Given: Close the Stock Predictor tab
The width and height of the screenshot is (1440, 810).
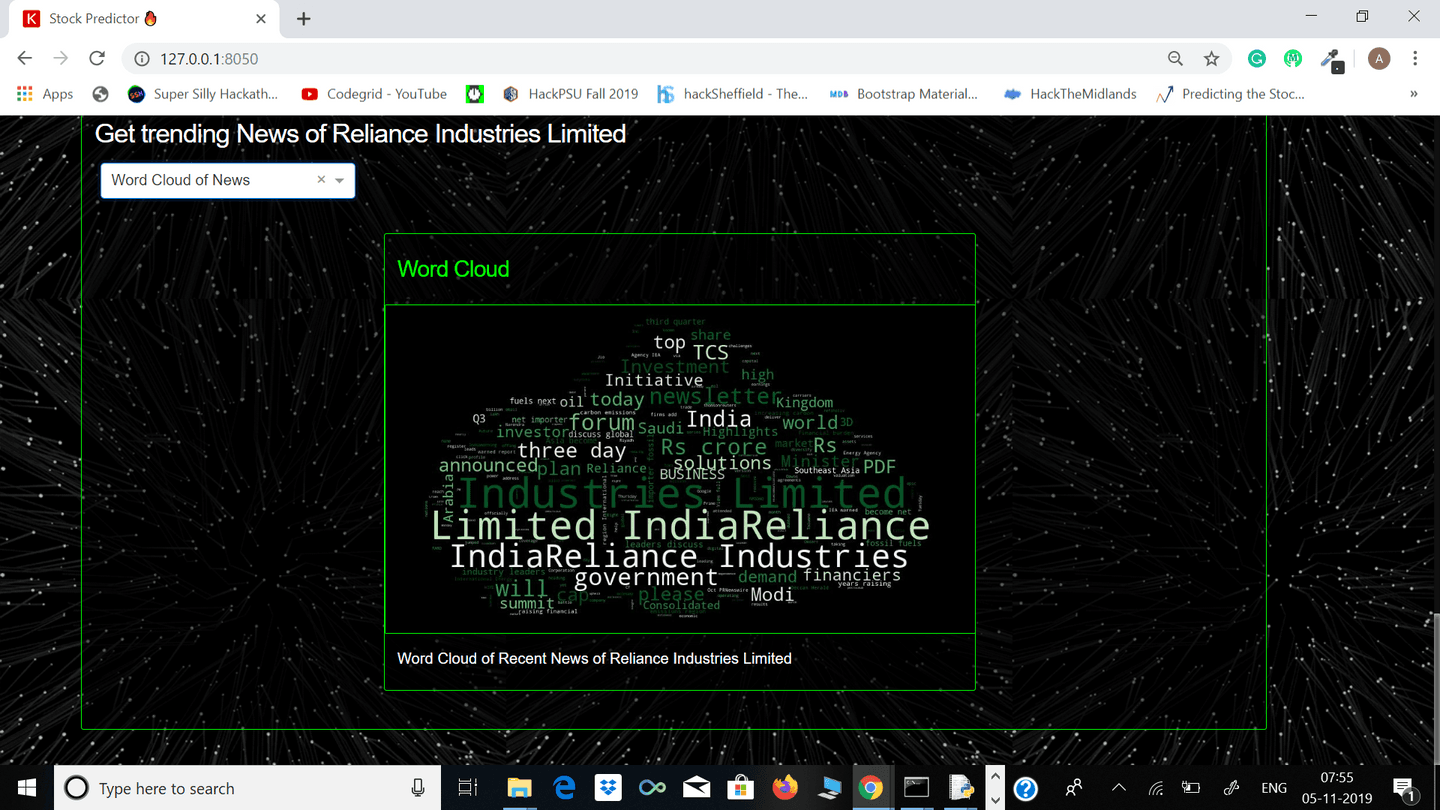Looking at the screenshot, I should 261,19.
